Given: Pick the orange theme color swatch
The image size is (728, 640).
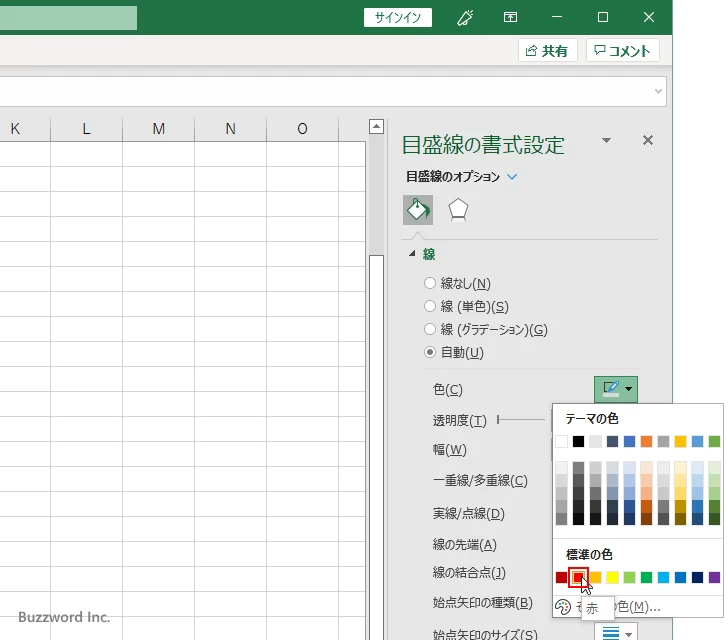Looking at the screenshot, I should (x=646, y=441).
